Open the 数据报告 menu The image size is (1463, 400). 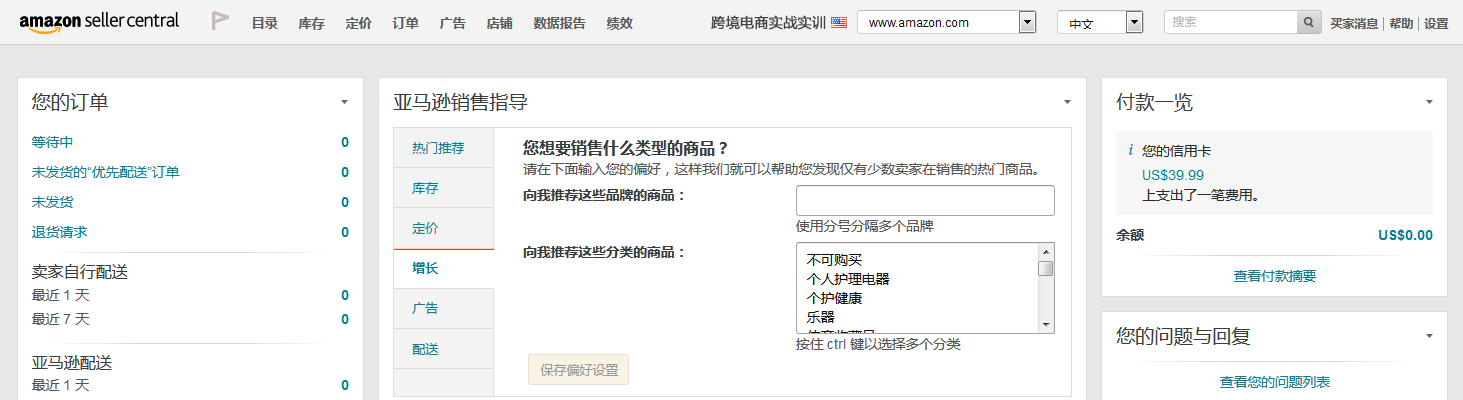560,23
